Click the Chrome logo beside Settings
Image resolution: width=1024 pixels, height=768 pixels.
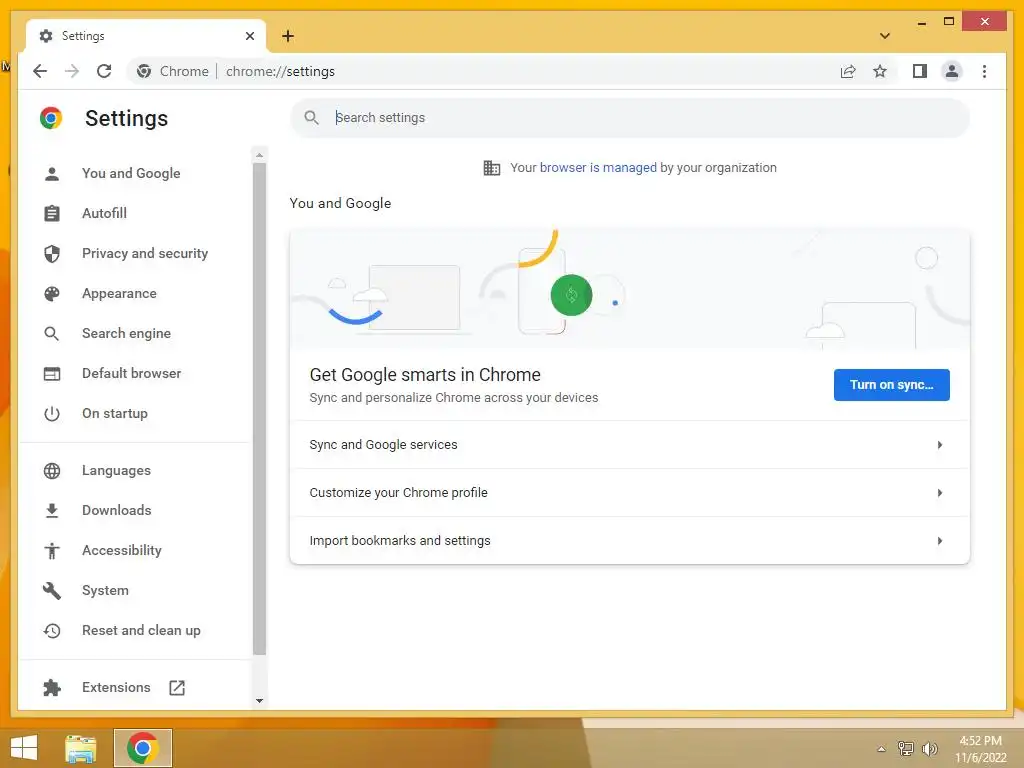(x=51, y=118)
